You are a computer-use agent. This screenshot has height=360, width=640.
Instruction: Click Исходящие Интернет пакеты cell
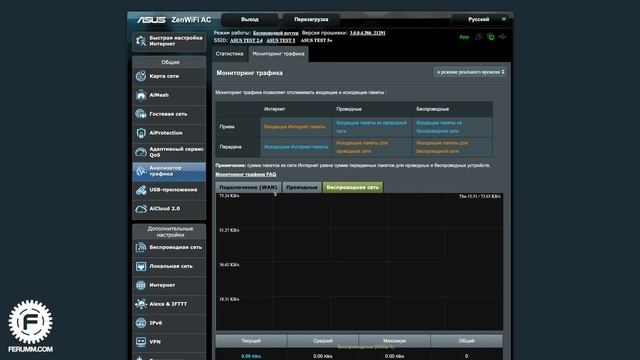(x=296, y=147)
